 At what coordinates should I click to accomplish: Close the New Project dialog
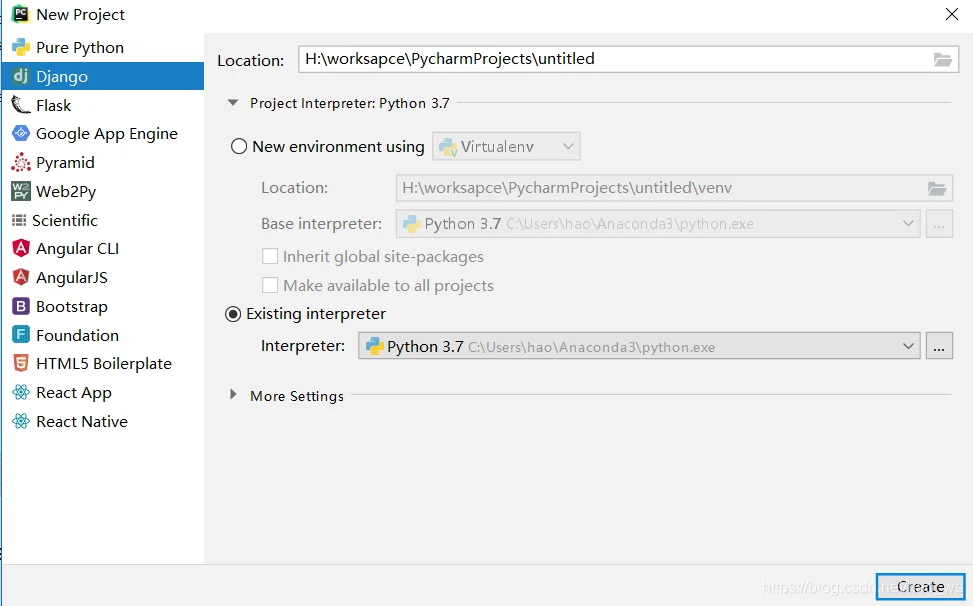[x=952, y=14]
